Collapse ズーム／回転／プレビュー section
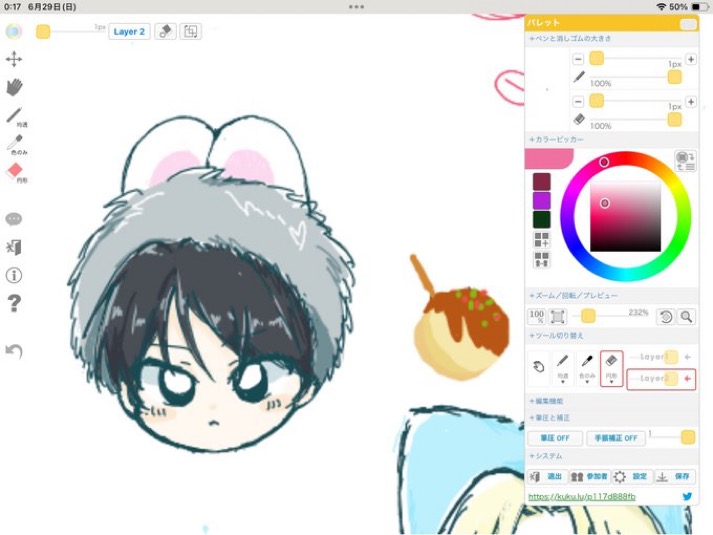The width and height of the screenshot is (713, 535). point(612,295)
